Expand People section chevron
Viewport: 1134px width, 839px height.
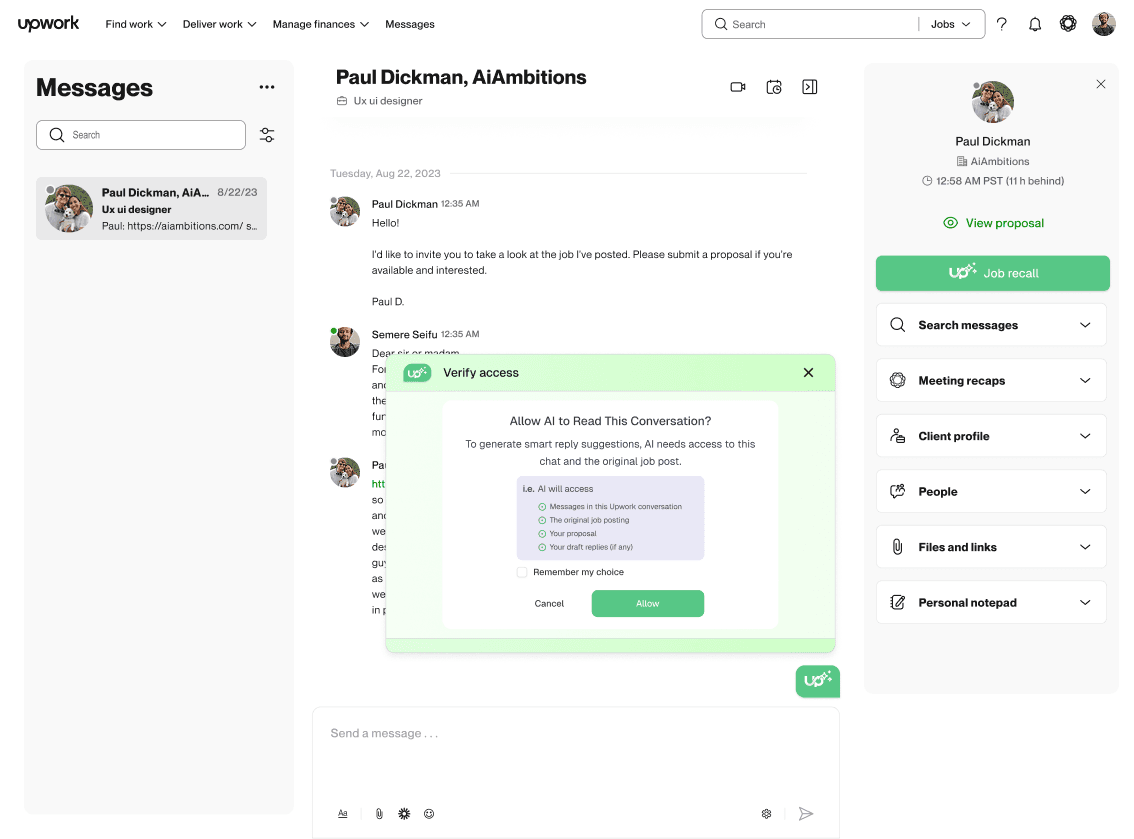pyautogui.click(x=1085, y=492)
